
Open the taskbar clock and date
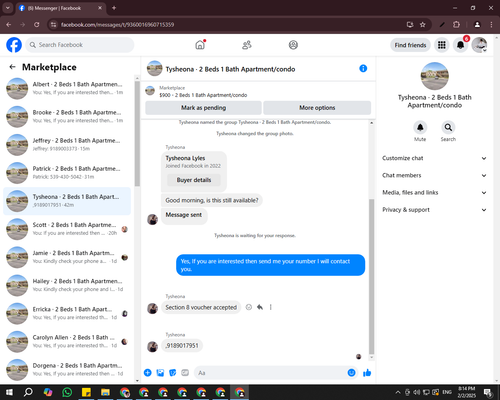click(467, 392)
